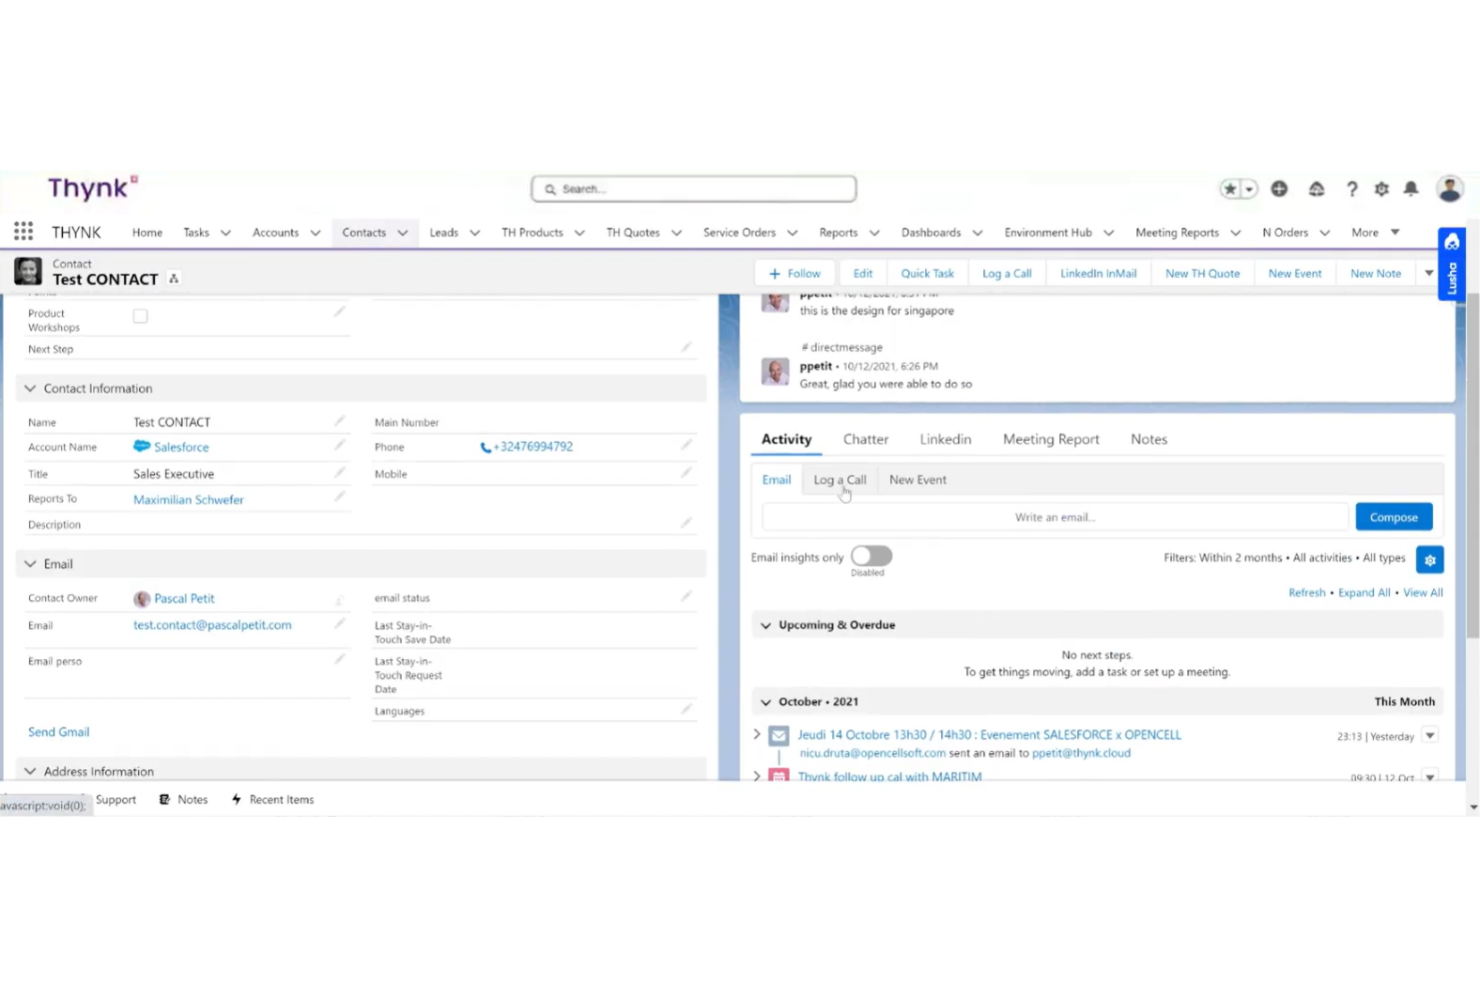The width and height of the screenshot is (1480, 987).
Task: Tick the Product Workshops checkbox
Action: [140, 316]
